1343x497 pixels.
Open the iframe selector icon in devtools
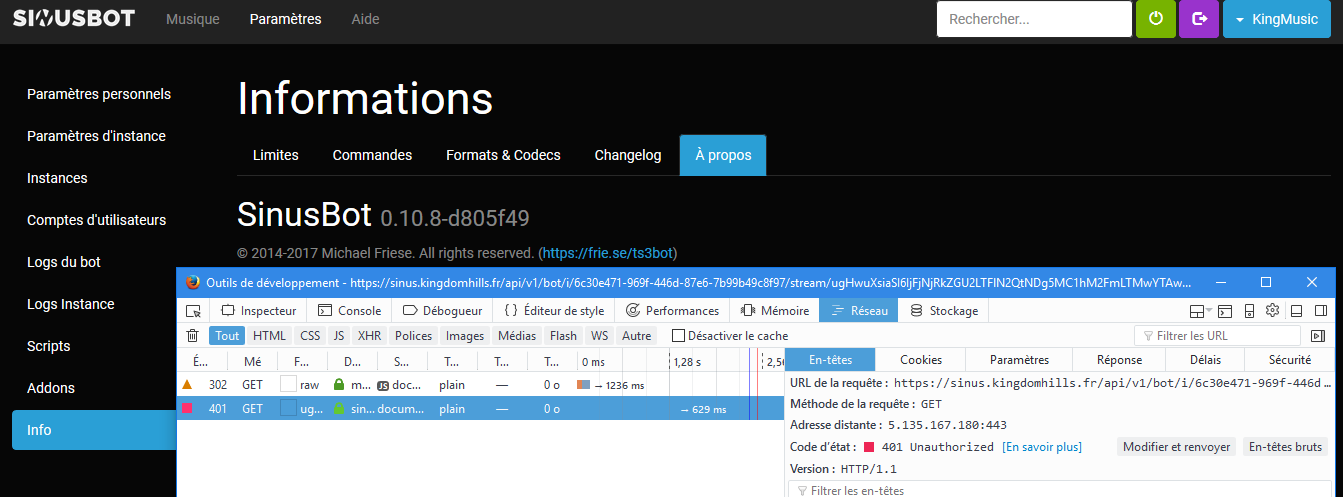tap(1199, 311)
